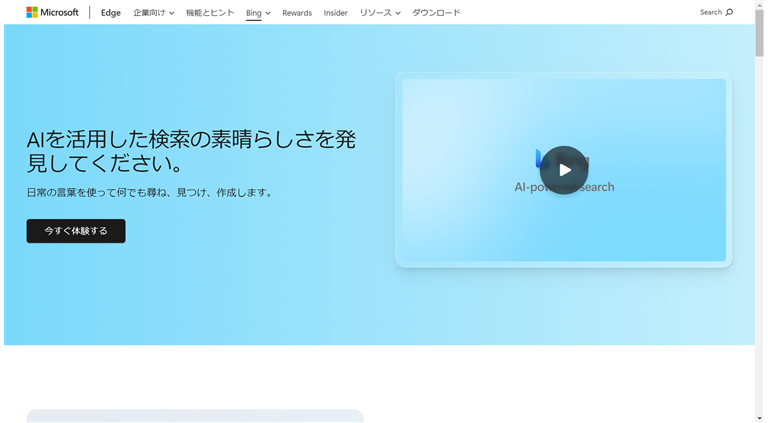Click the 今すぐ体験する button
Viewport: 768px width, 423px height.
pyautogui.click(x=76, y=231)
